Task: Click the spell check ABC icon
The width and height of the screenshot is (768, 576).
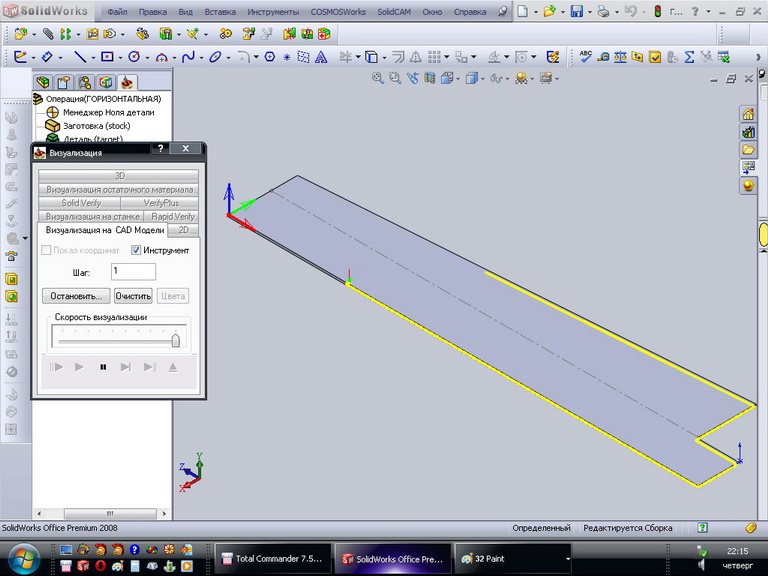Action: pyautogui.click(x=586, y=57)
